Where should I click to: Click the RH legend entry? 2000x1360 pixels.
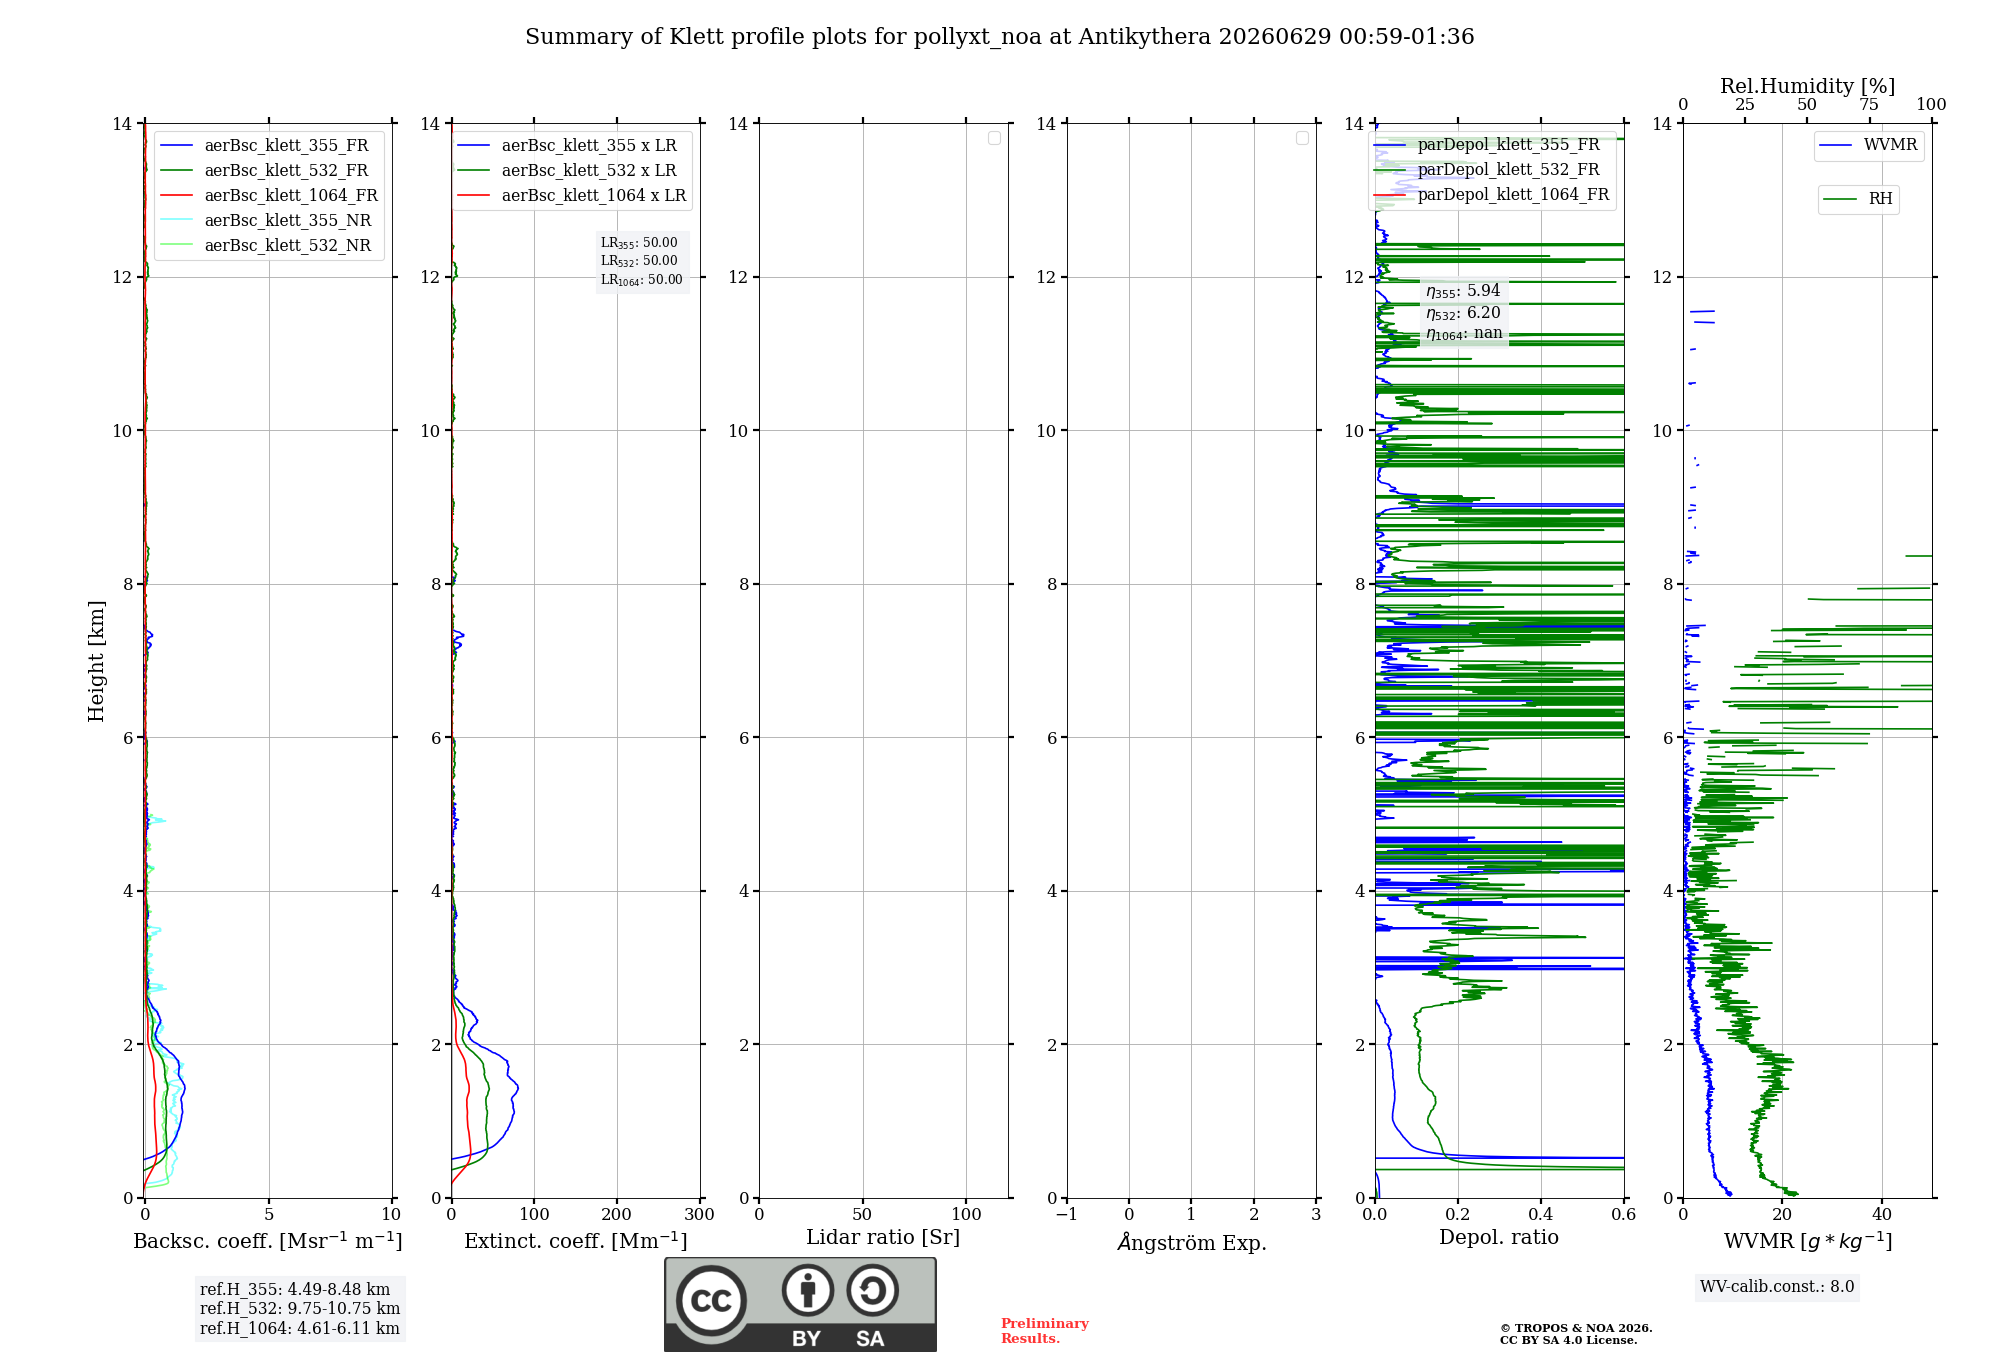(1859, 199)
